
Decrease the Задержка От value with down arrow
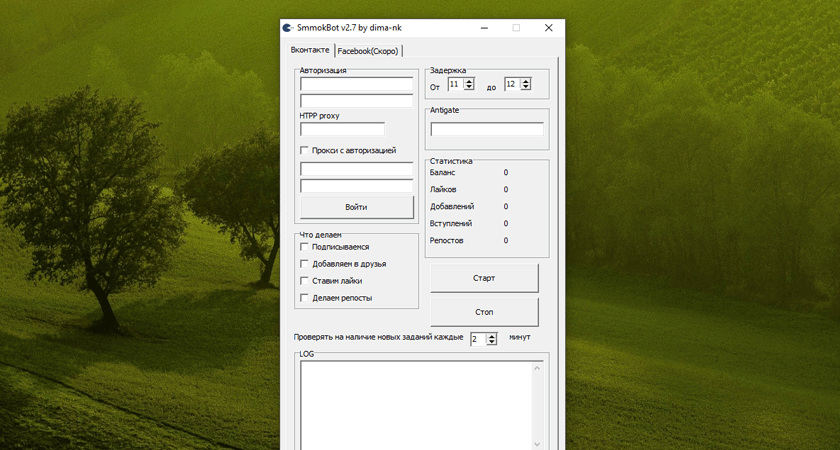[x=470, y=87]
